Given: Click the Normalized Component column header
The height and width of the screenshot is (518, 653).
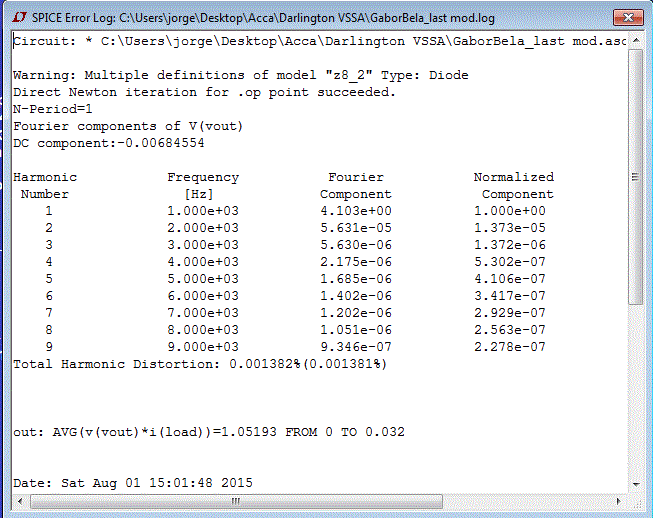Looking at the screenshot, I should point(514,185).
